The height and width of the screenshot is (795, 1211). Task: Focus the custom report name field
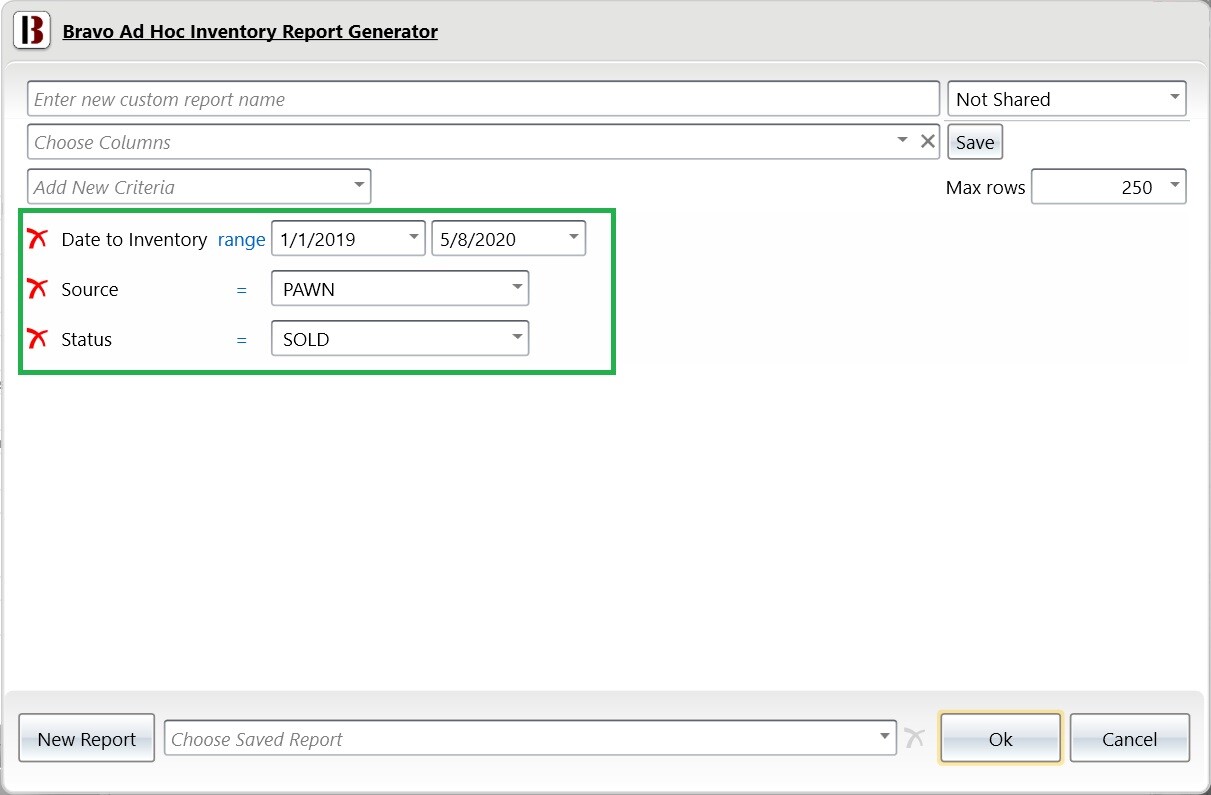click(x=483, y=99)
